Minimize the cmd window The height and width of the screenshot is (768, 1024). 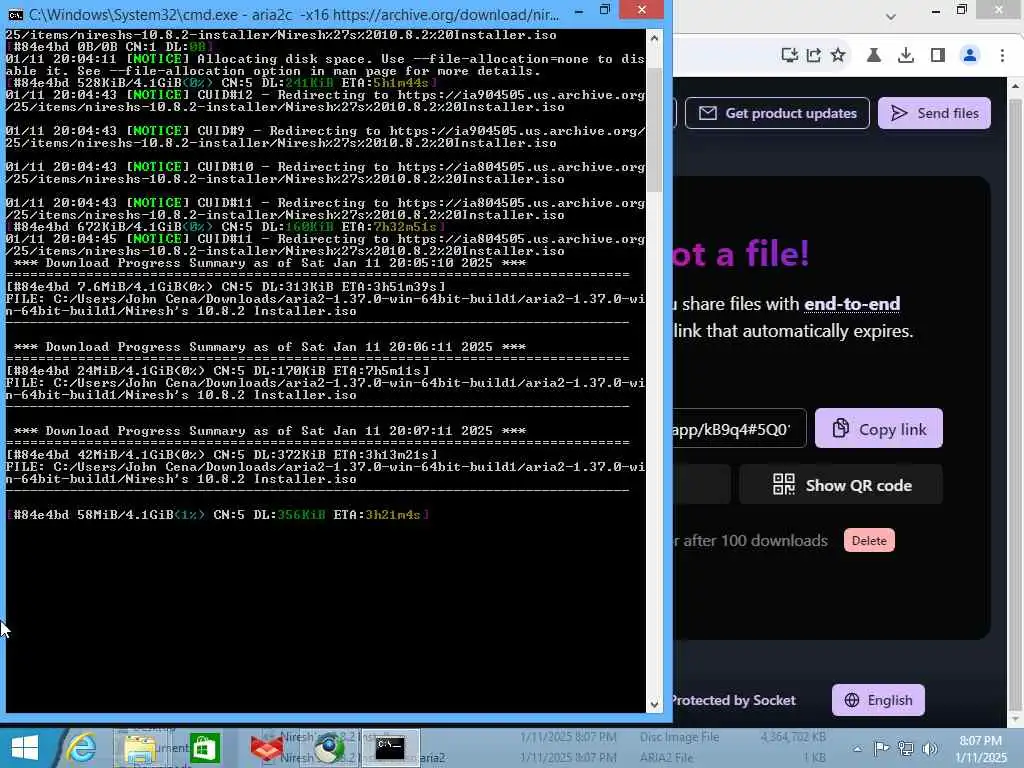[579, 10]
